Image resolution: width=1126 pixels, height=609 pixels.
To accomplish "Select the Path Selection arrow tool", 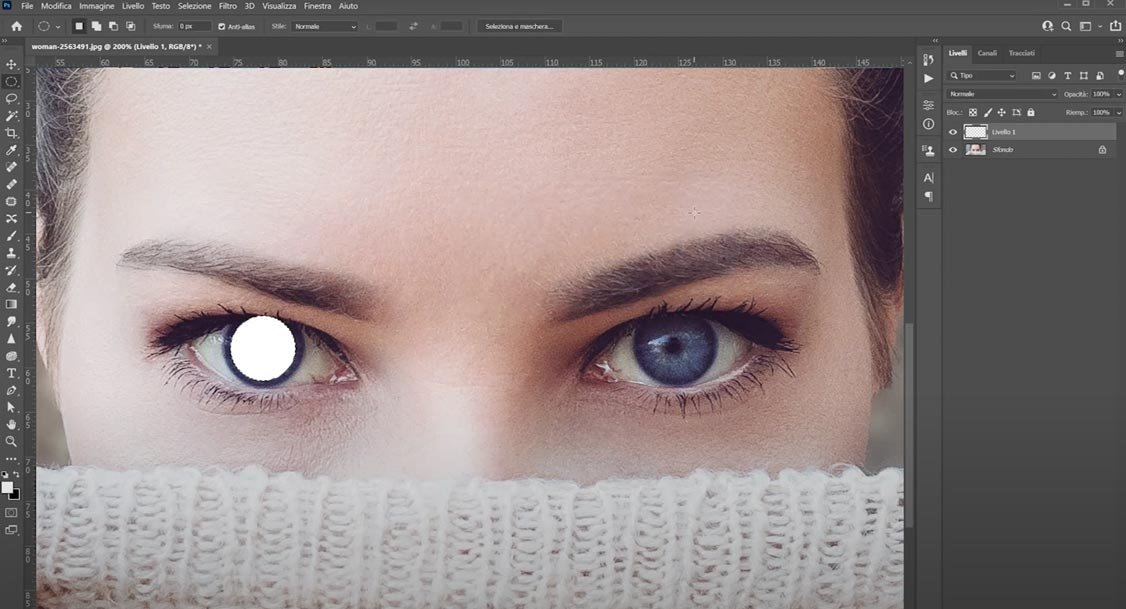I will point(11,407).
